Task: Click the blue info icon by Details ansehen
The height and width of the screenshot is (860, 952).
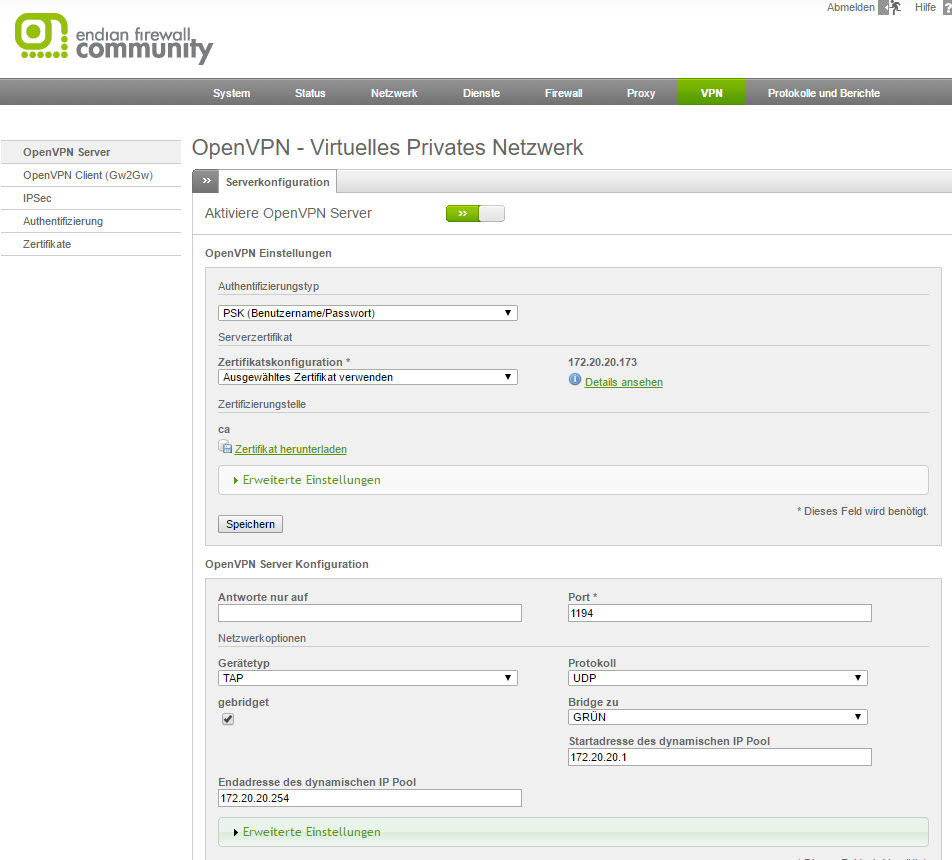Action: [x=575, y=380]
